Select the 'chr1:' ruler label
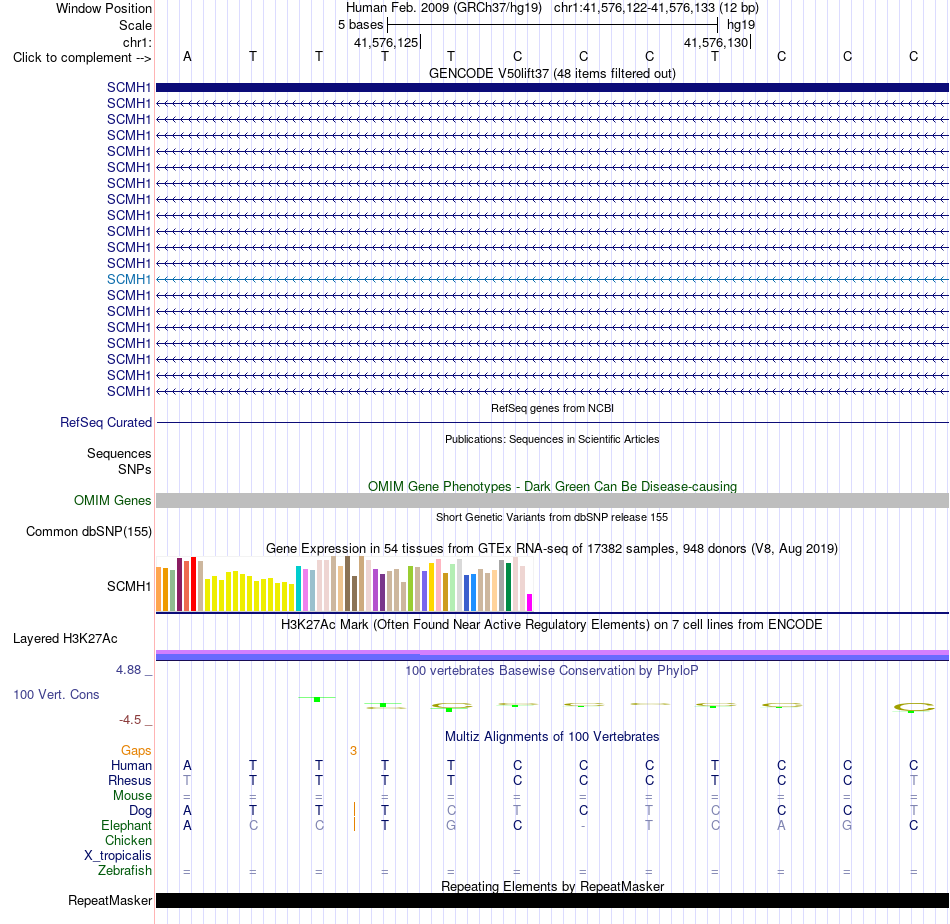 coord(137,42)
